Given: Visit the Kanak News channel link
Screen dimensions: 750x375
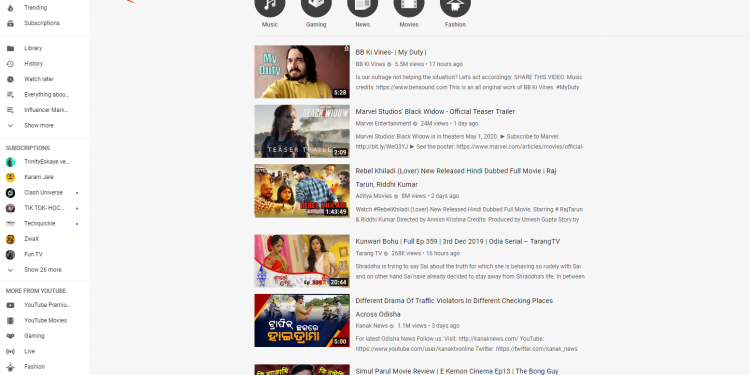Looking at the screenshot, I should (372, 326).
